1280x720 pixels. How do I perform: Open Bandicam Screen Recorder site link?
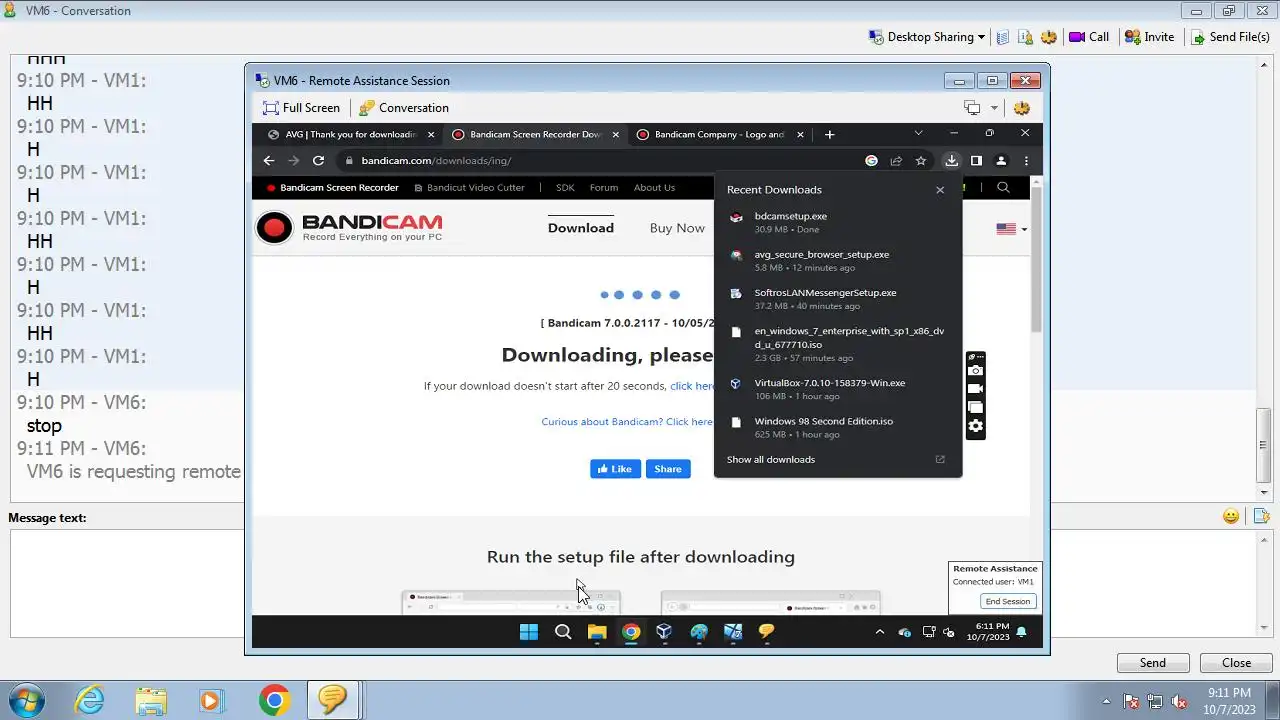point(332,187)
